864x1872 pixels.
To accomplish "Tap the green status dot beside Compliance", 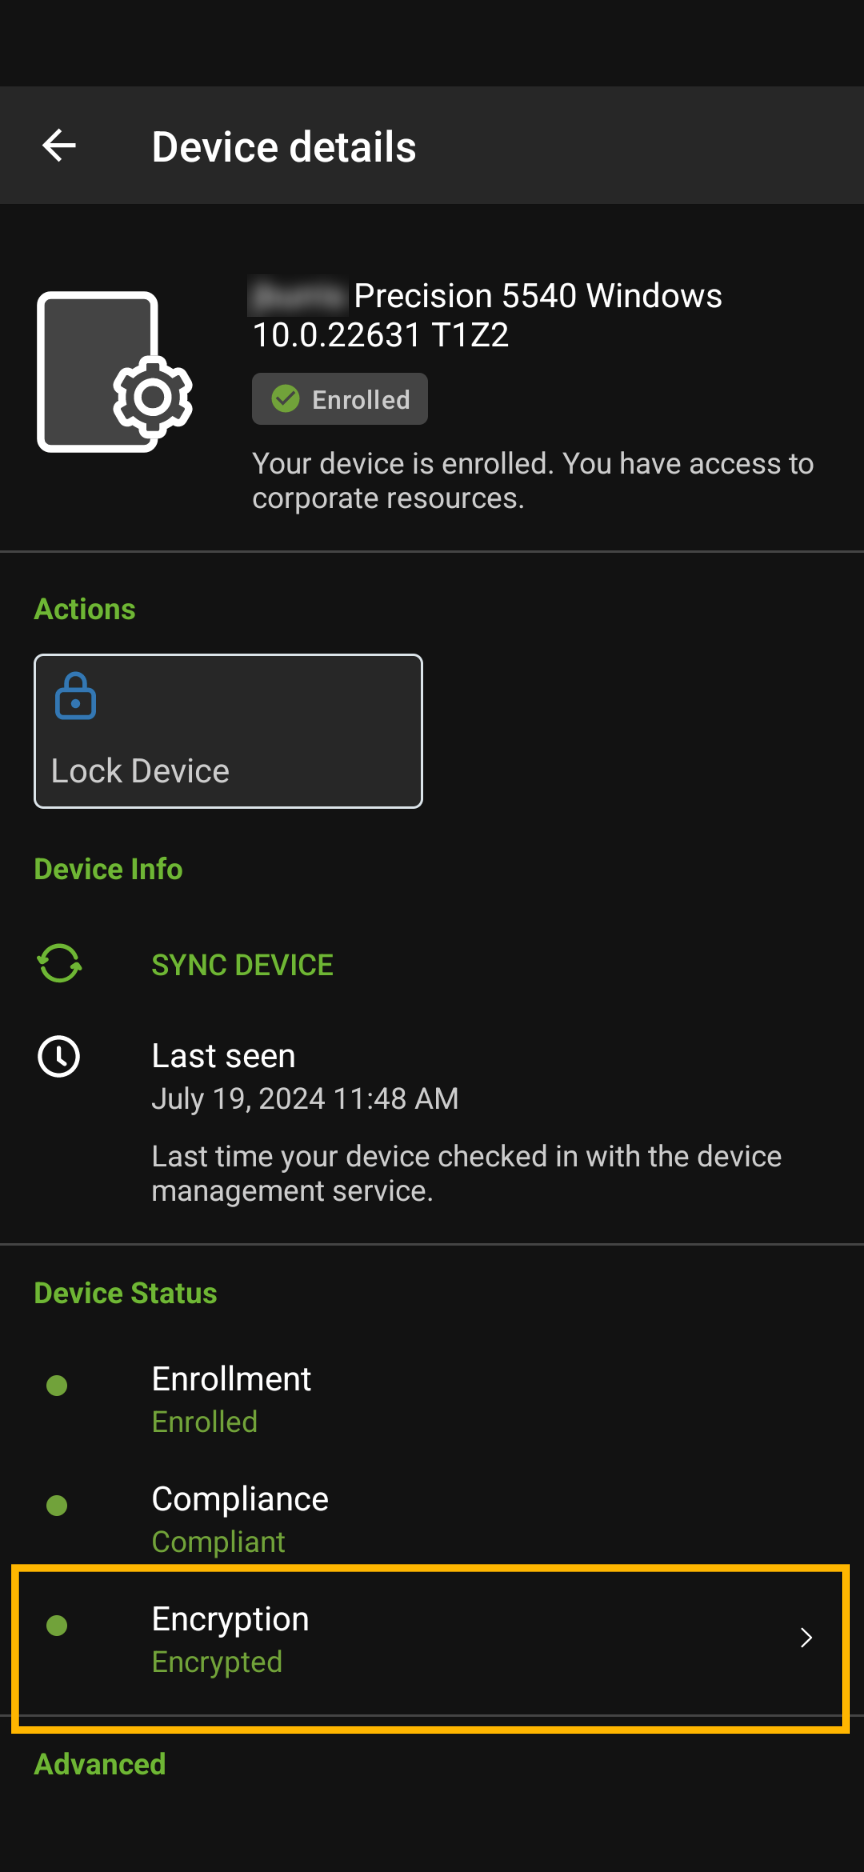I will tap(57, 1505).
